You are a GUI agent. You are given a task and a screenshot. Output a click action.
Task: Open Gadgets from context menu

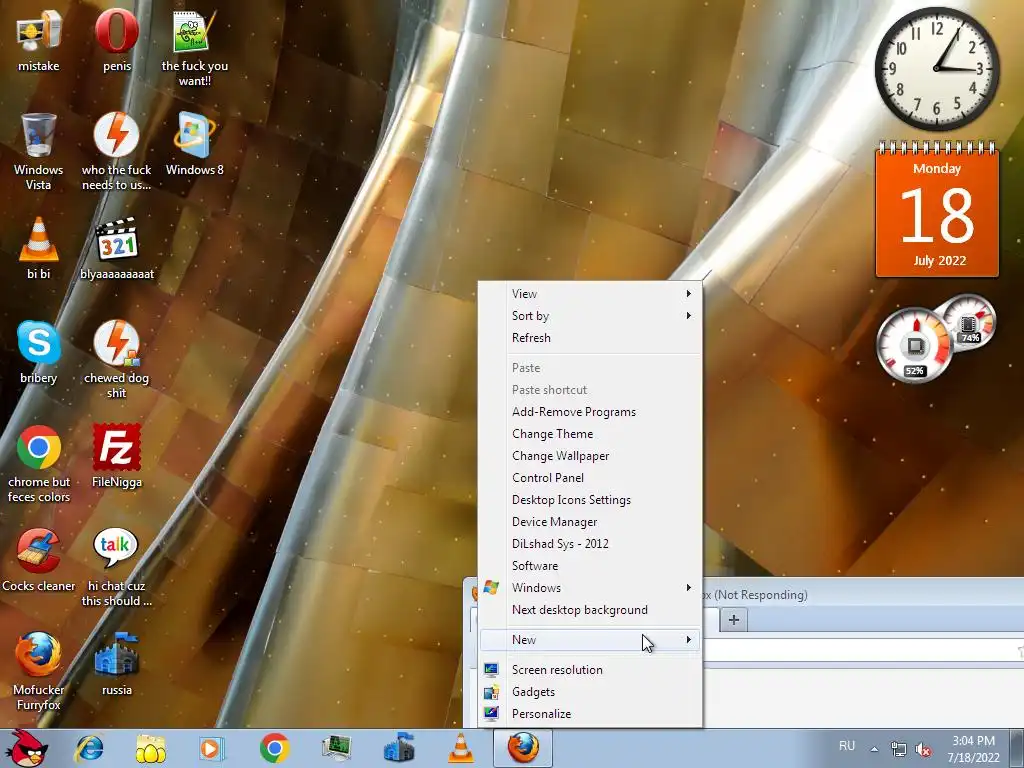tap(590, 692)
